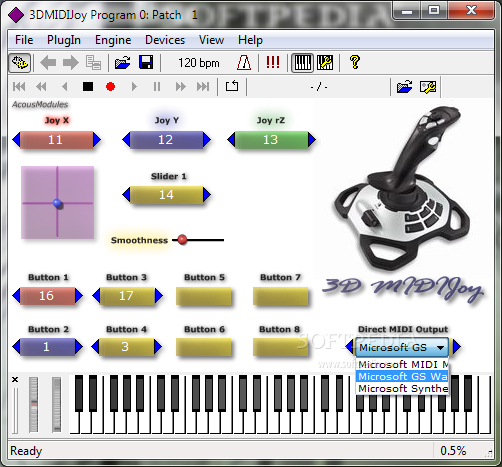Click the yellow help question mark

(x=355, y=63)
